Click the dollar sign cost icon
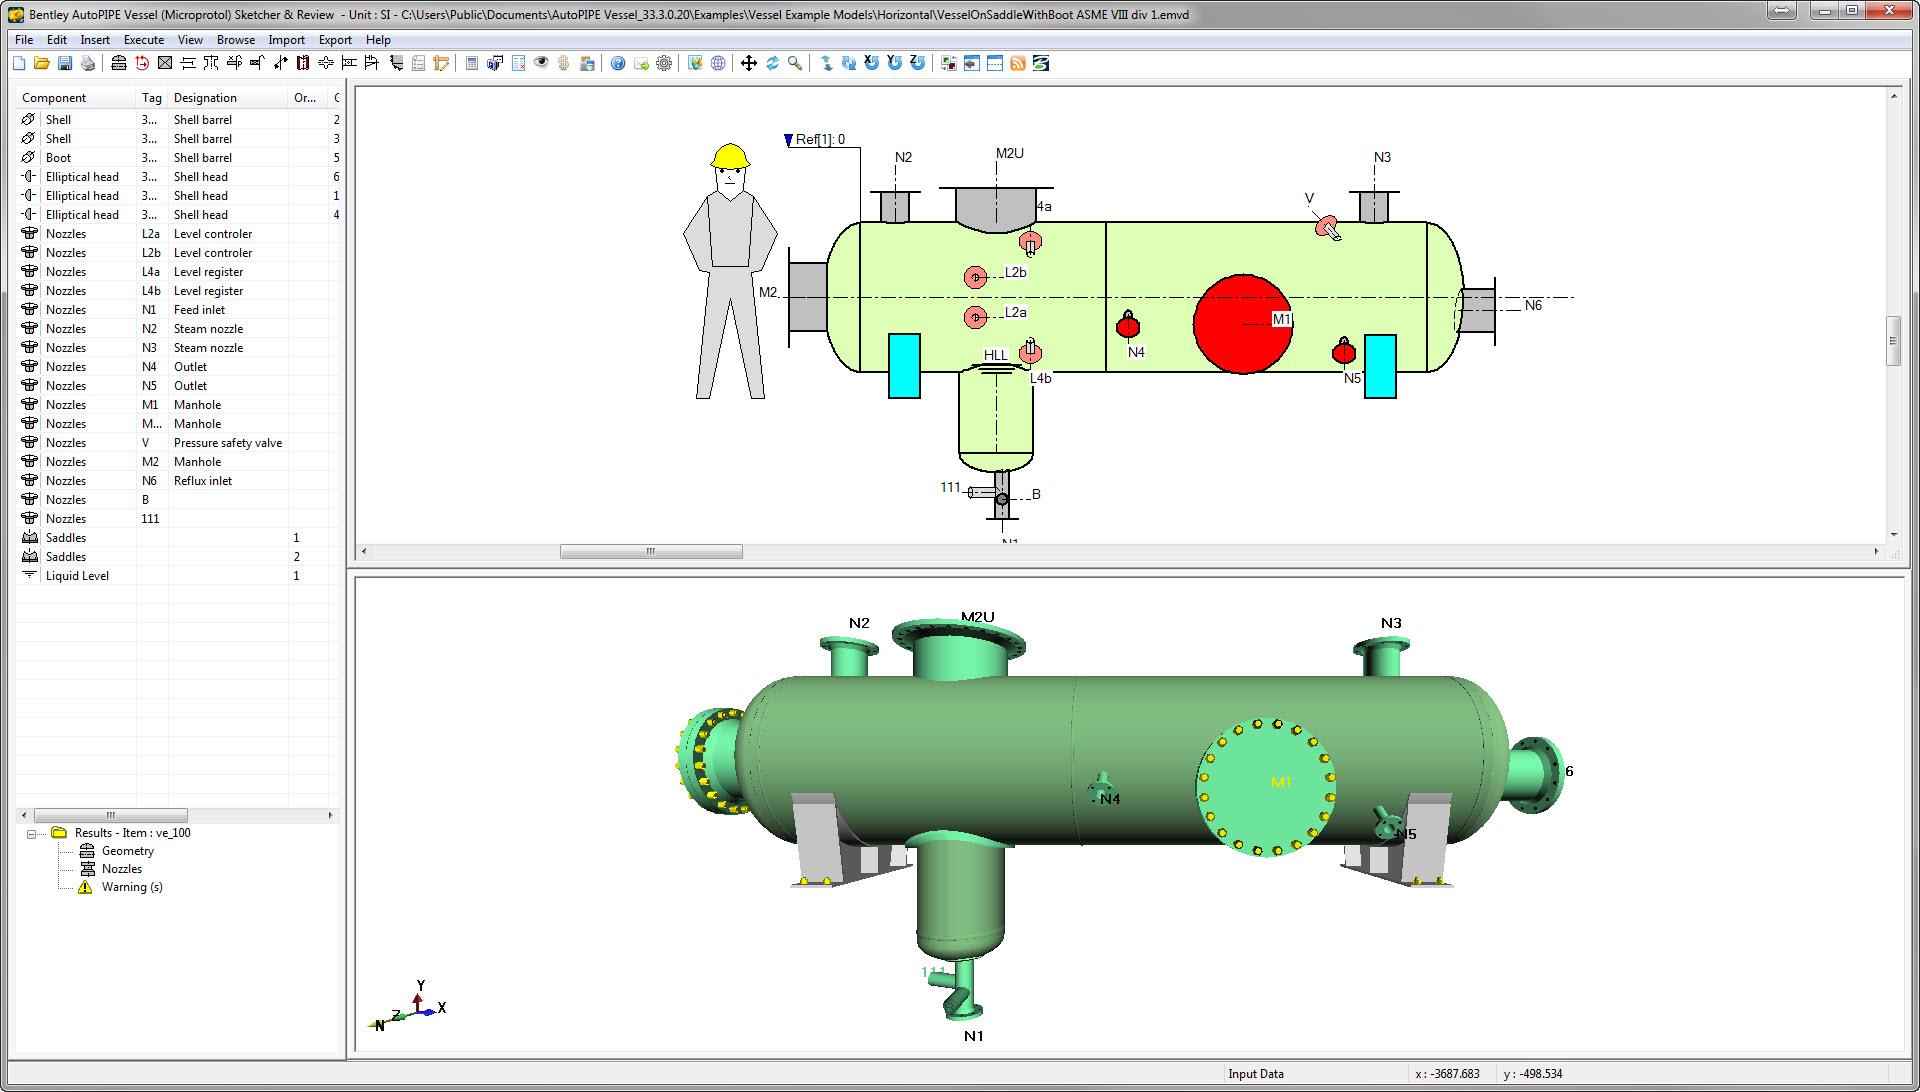The image size is (1920, 1092). coord(564,63)
